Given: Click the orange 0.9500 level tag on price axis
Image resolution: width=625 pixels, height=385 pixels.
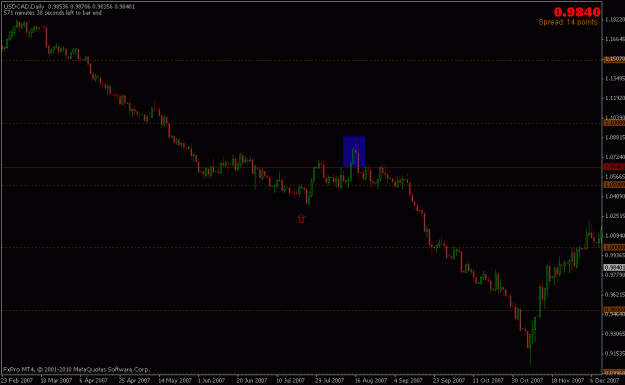Looking at the screenshot, I should tap(614, 310).
